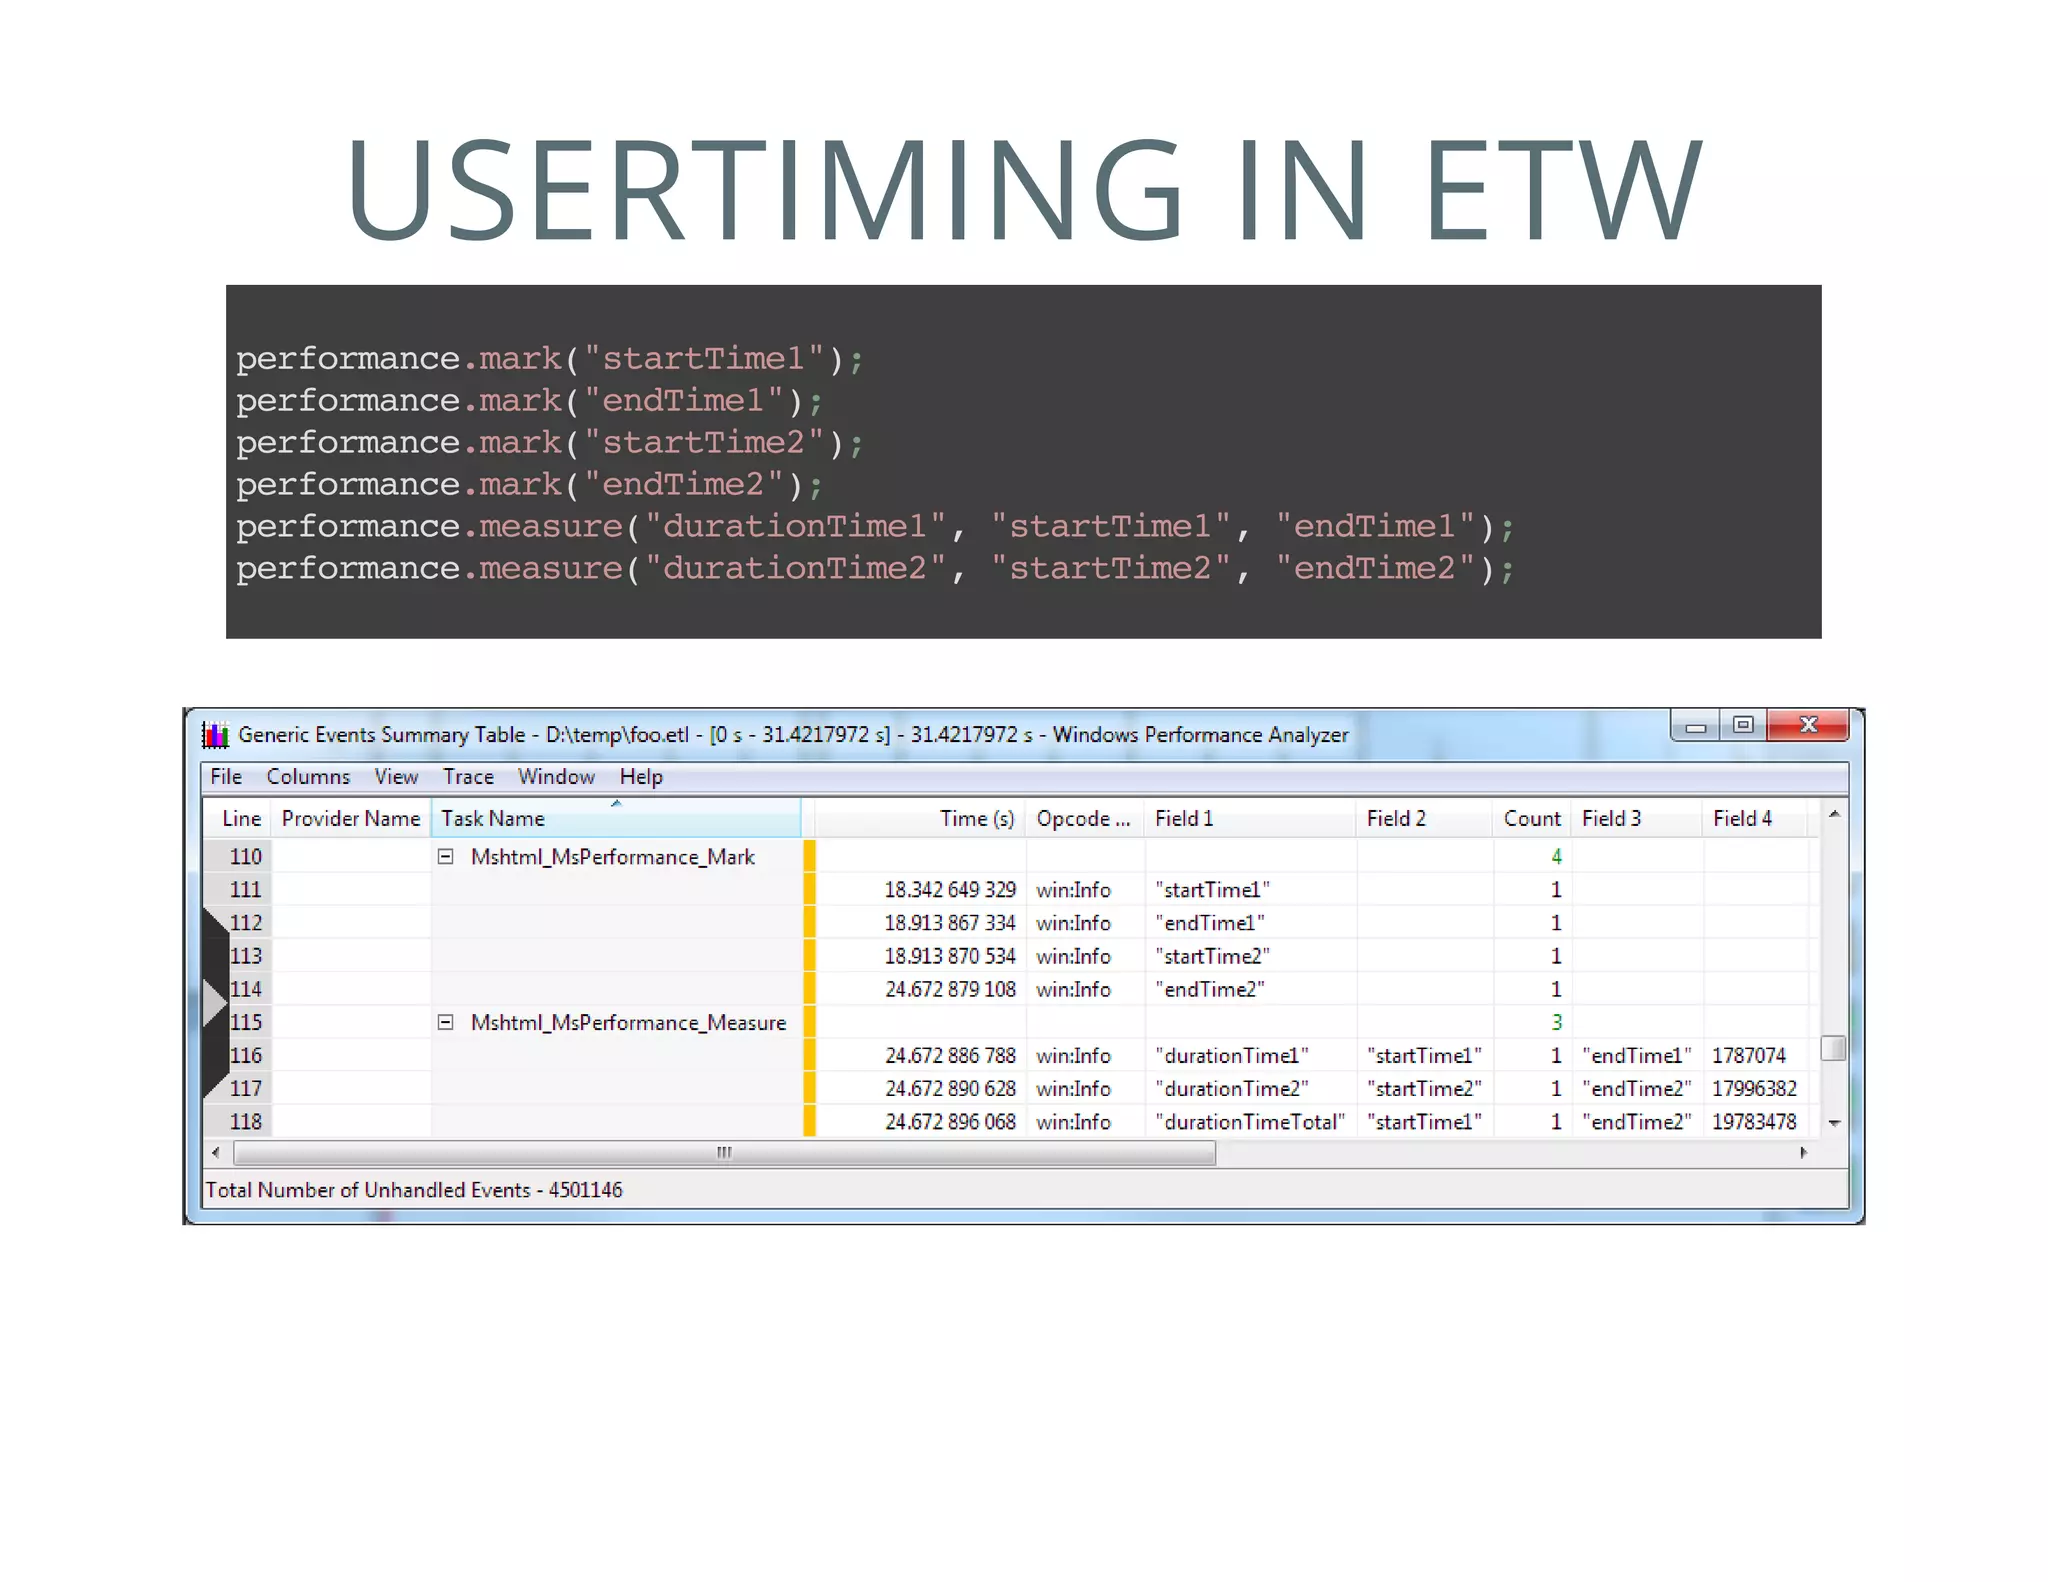Image resolution: width=2048 pixels, height=1582 pixels.
Task: Collapse the Mshtml_MsPerformance_Measure group
Action: coord(446,1022)
